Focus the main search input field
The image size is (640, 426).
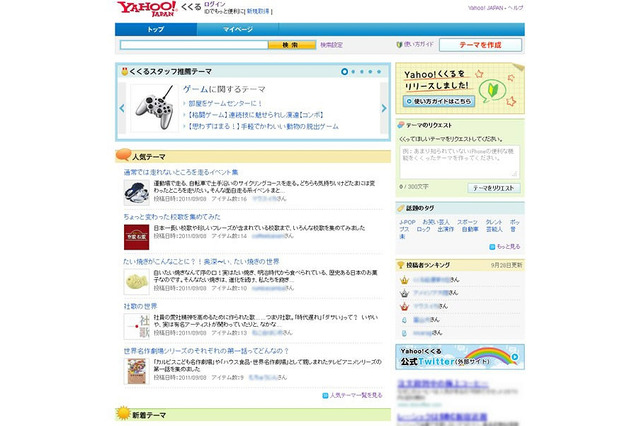pyautogui.click(x=194, y=45)
